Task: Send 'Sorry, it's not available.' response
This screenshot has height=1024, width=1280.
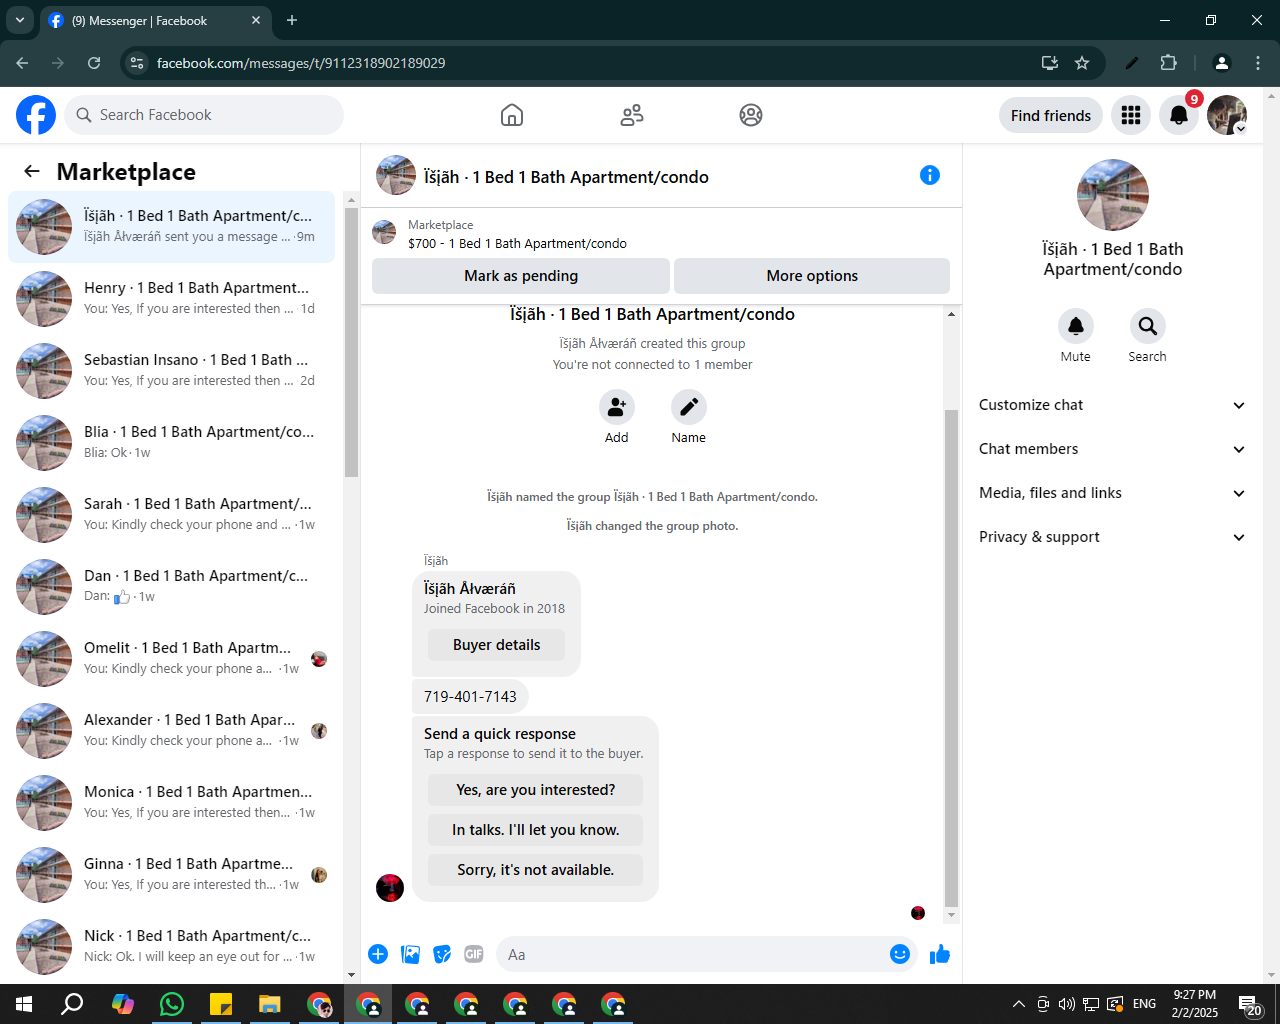Action: coord(535,870)
